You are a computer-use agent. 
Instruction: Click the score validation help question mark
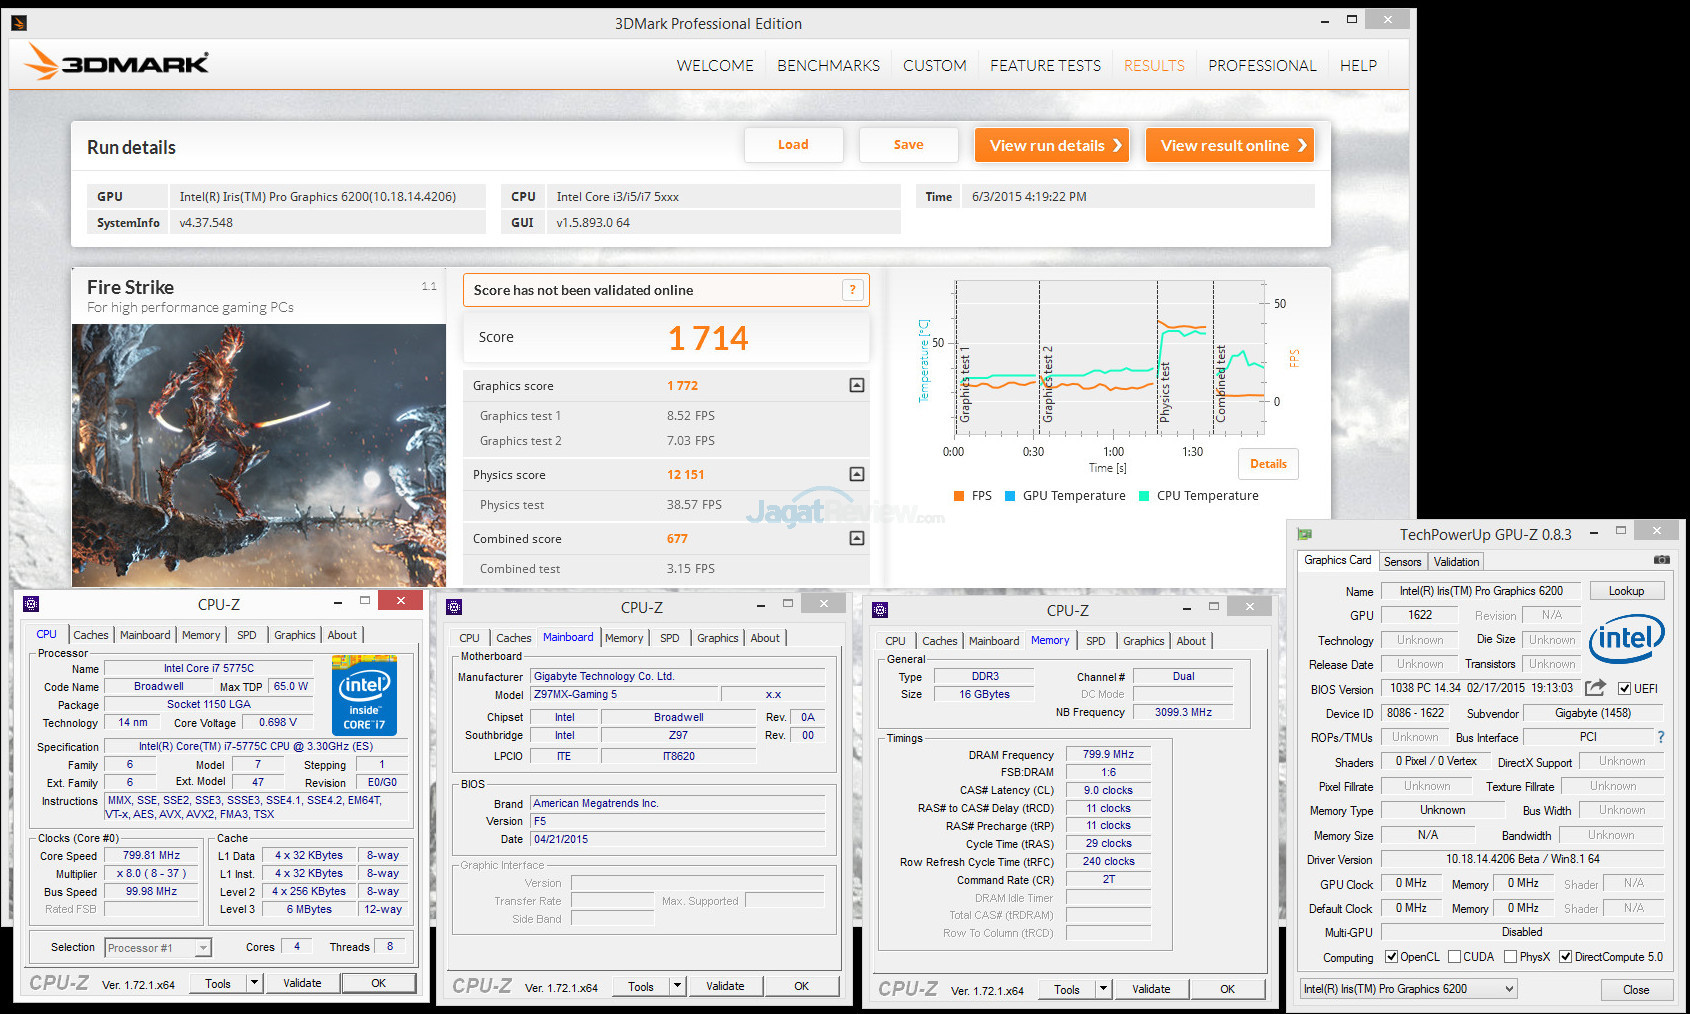point(852,290)
